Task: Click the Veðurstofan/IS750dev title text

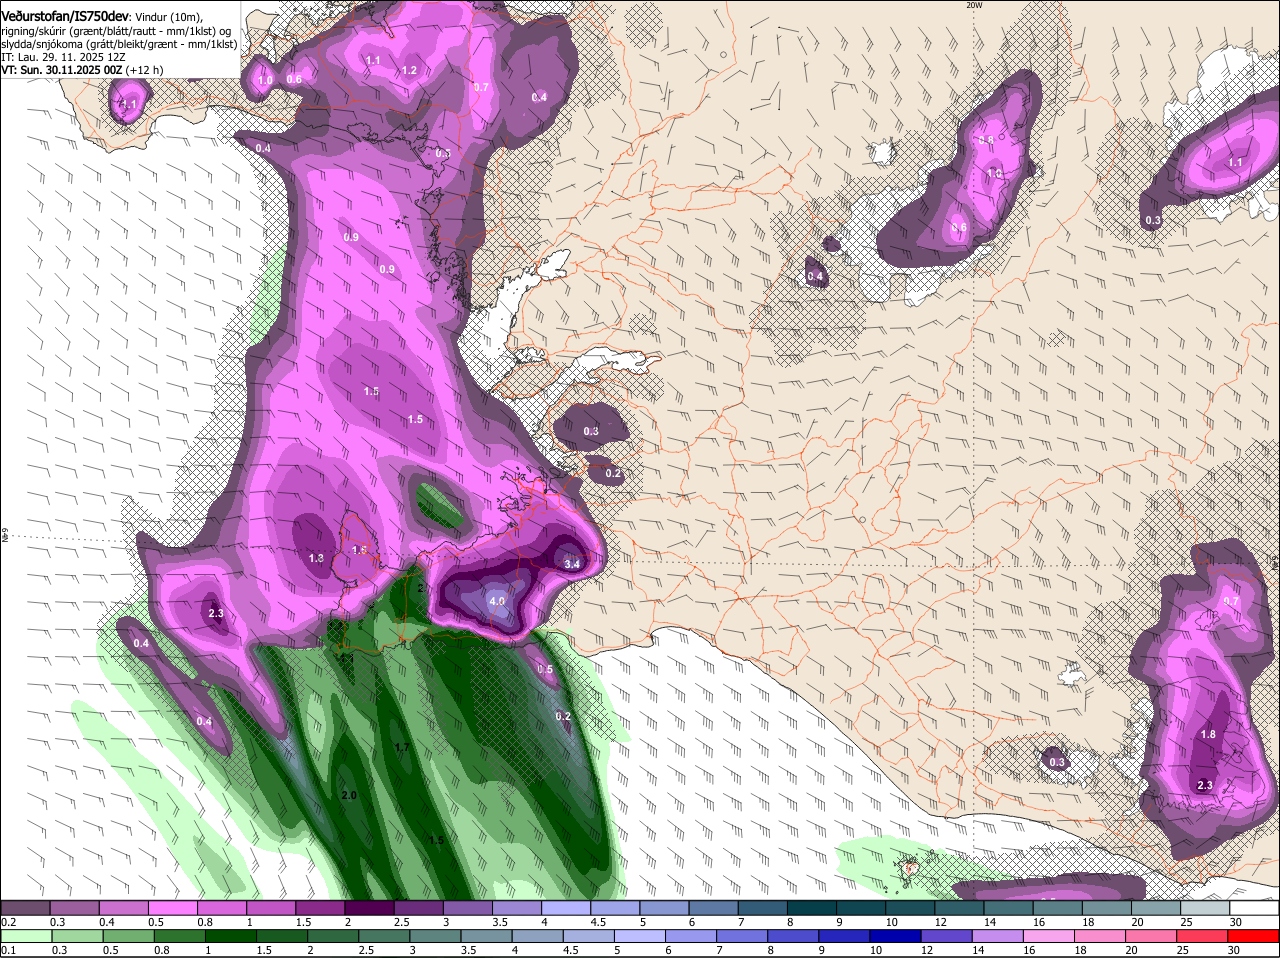Action: point(65,15)
